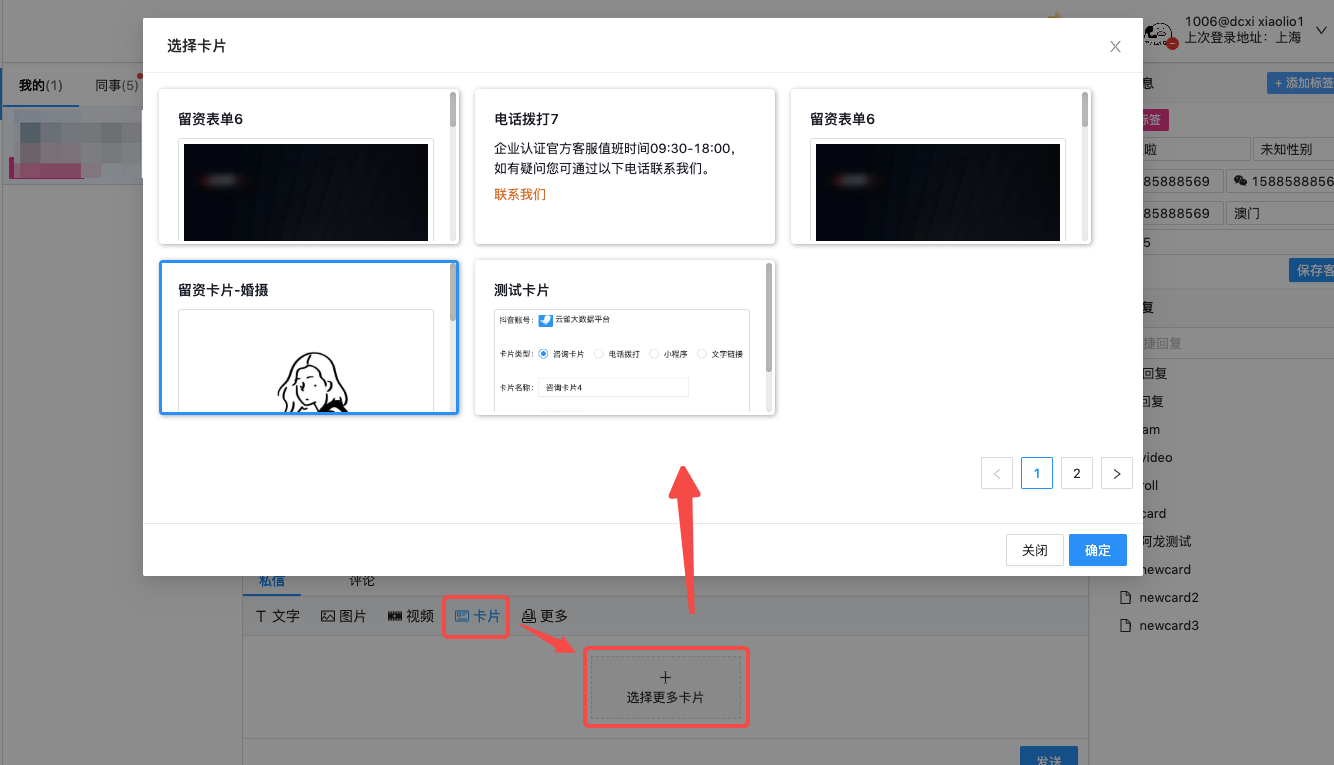Open the 图片 image attachment tool
Screen dimensions: 1334x765
(344, 616)
